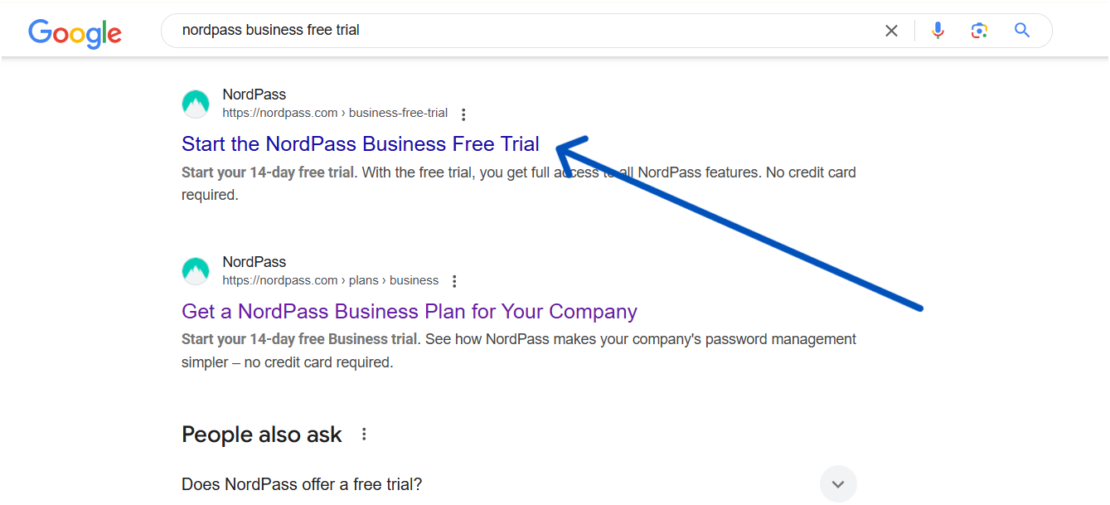Click the question text "Does NordPass offer a free trial?"
This screenshot has height=505, width=1110.
[302, 484]
